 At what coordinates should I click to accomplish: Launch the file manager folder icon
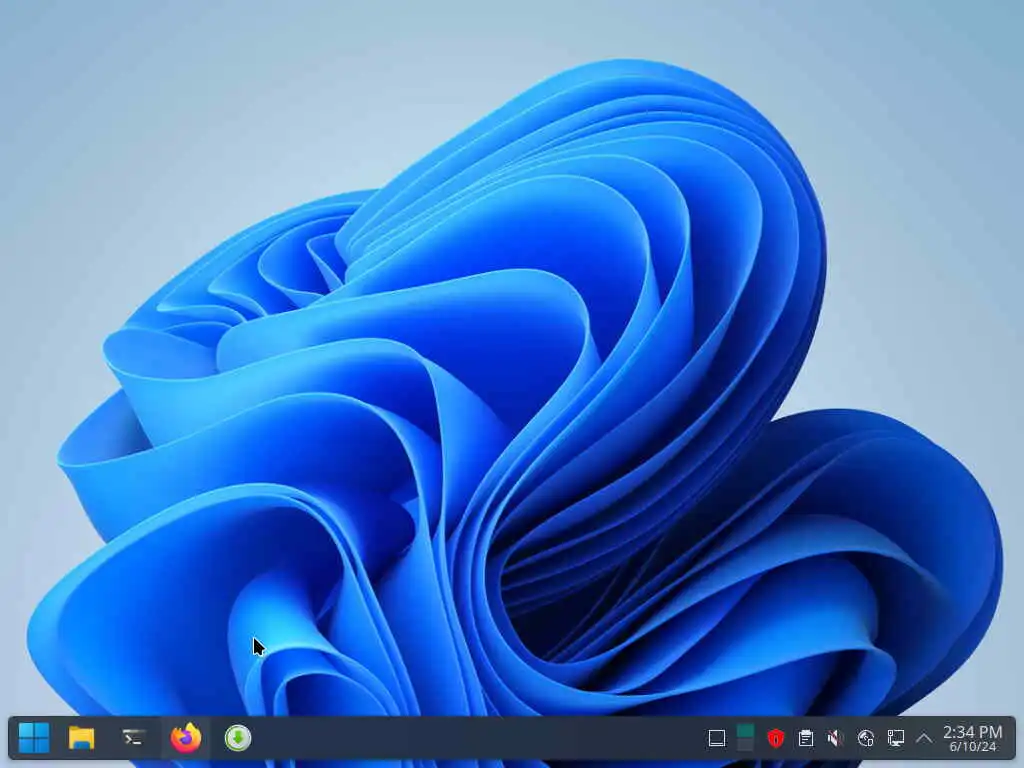[x=82, y=738]
